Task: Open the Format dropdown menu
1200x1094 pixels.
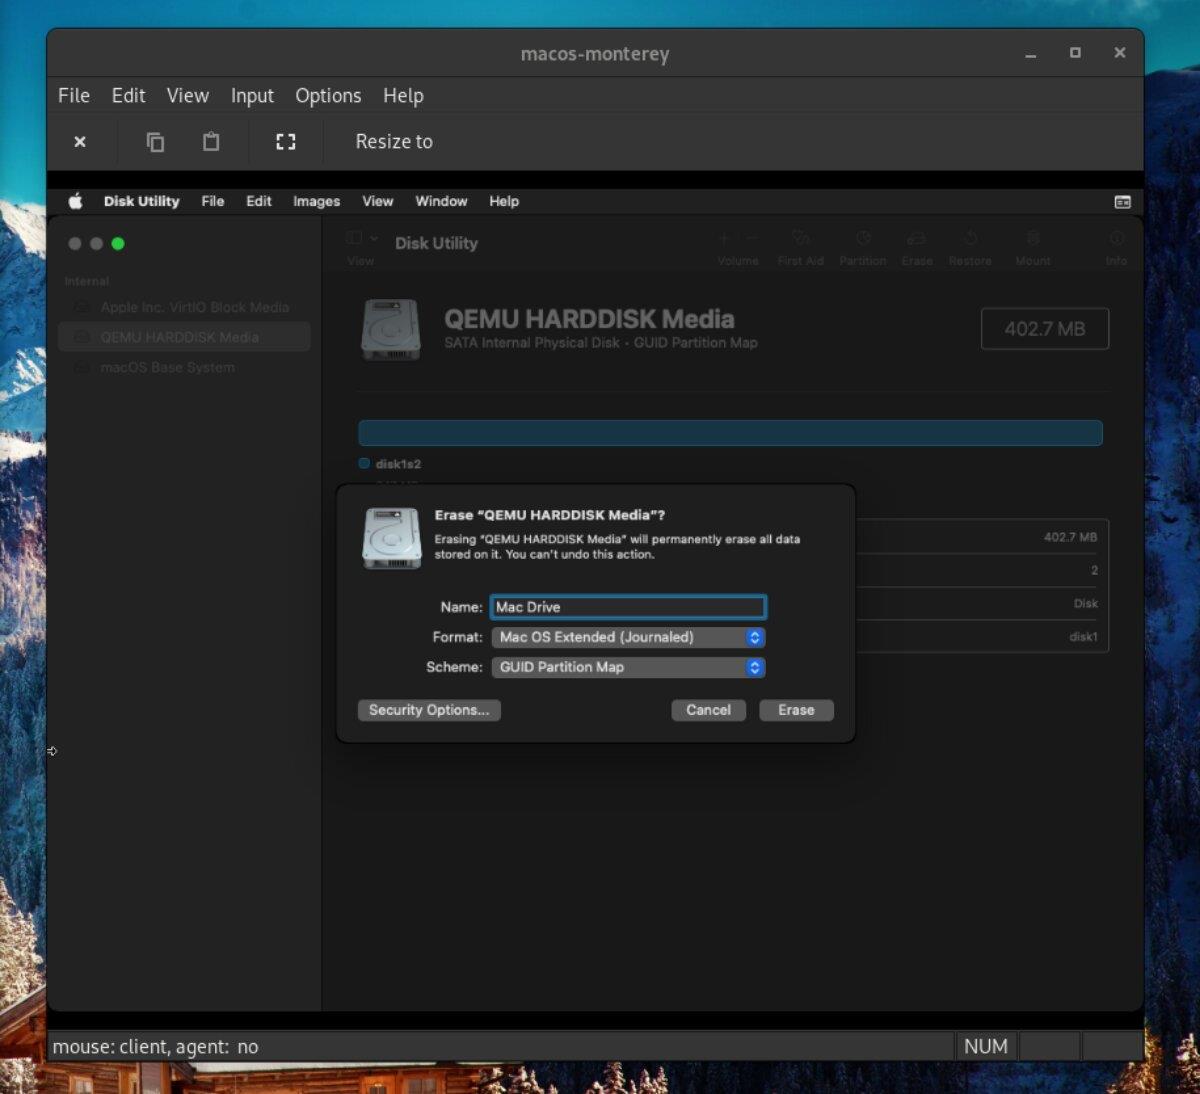Action: [628, 637]
